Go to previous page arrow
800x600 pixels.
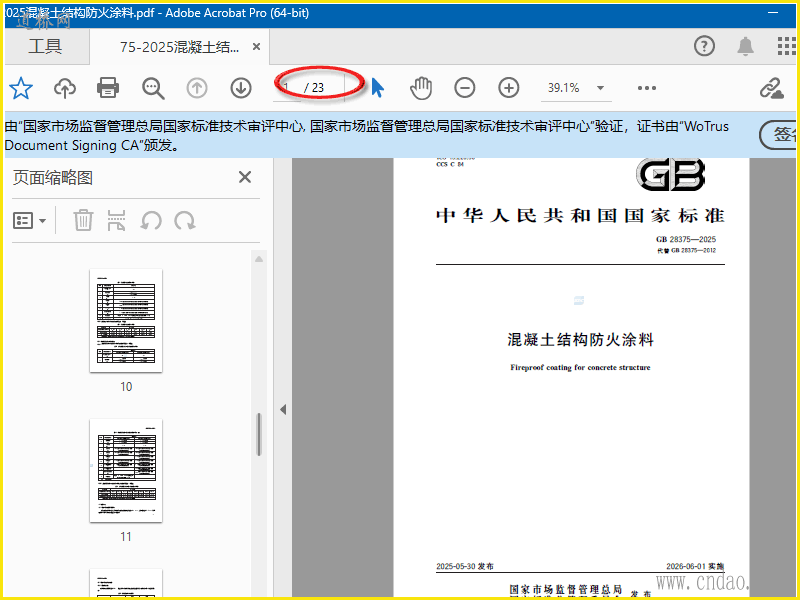coord(196,88)
